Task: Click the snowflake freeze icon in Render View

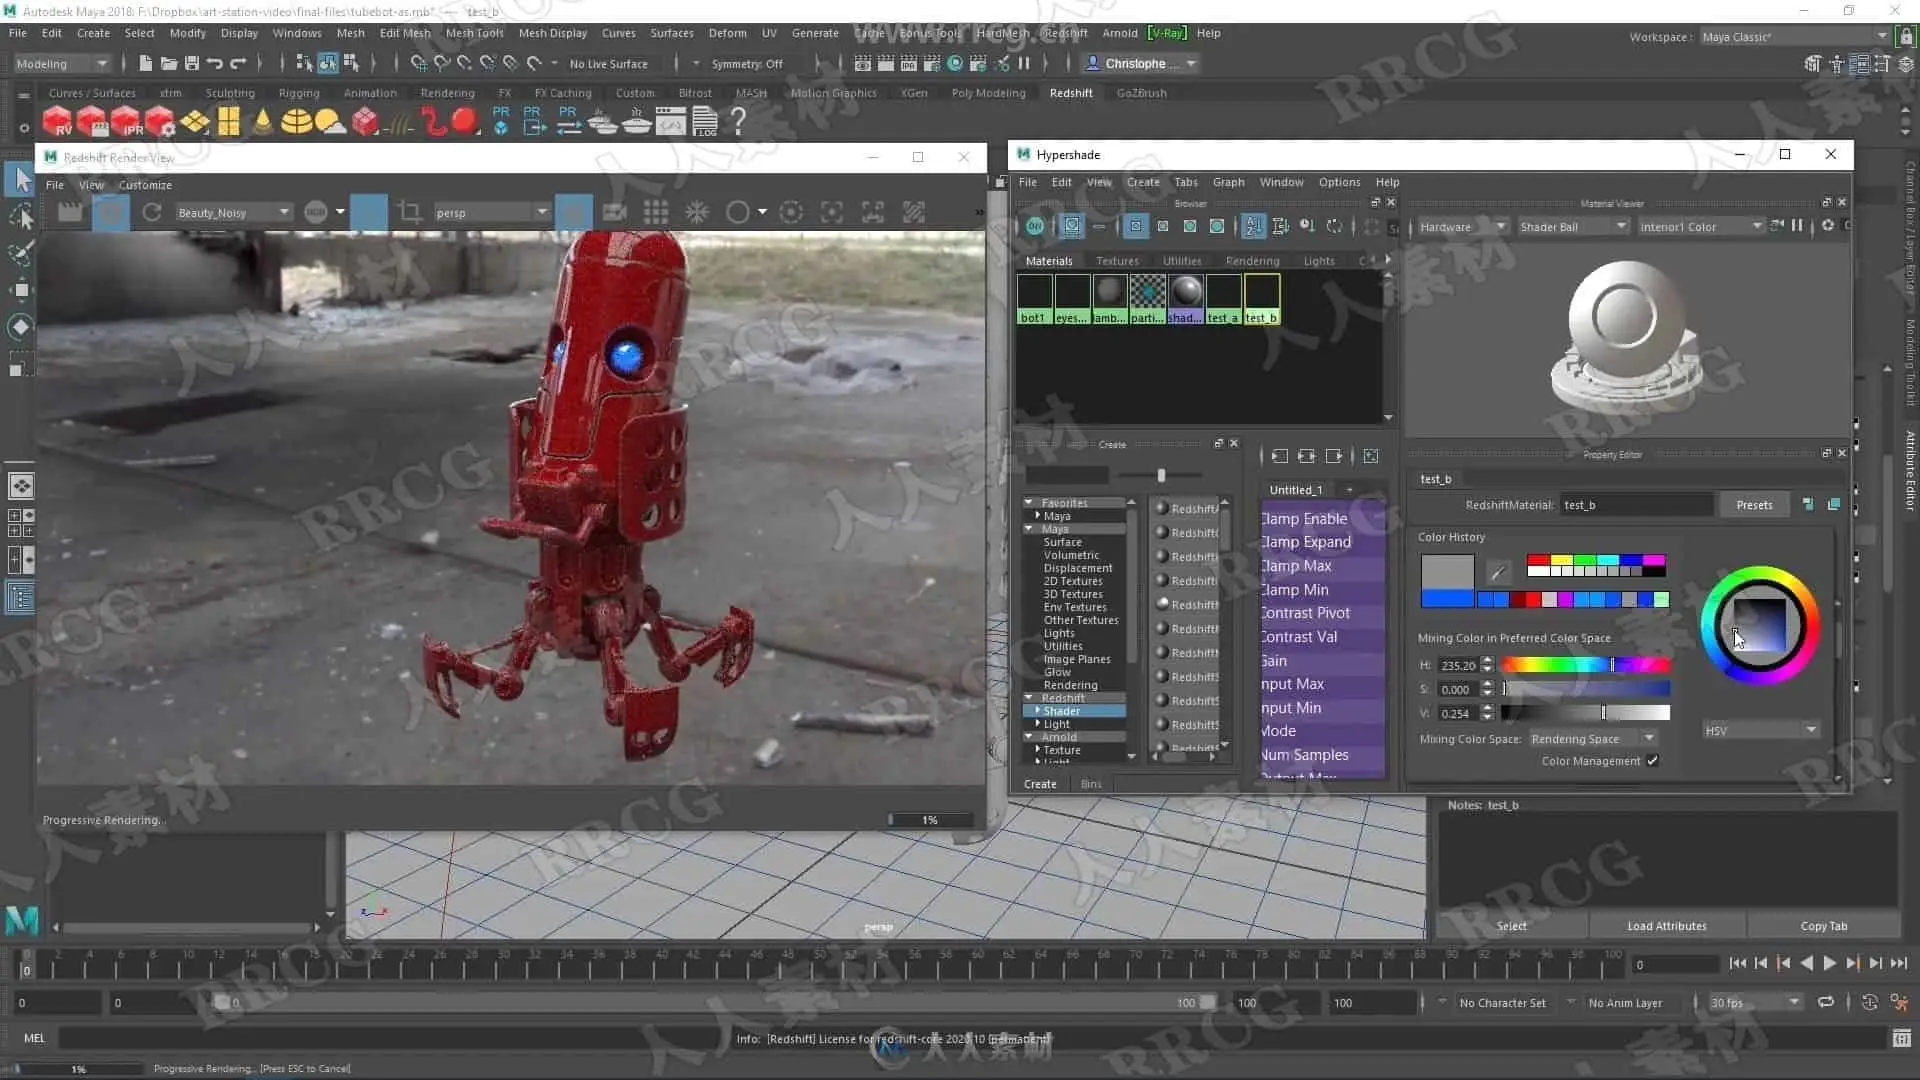Action: (x=697, y=212)
